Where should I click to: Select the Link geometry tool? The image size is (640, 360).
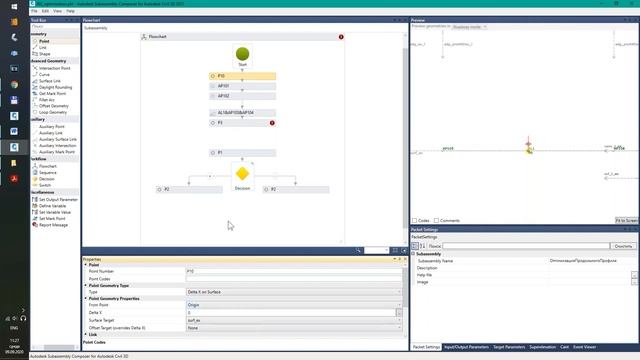tap(42, 48)
